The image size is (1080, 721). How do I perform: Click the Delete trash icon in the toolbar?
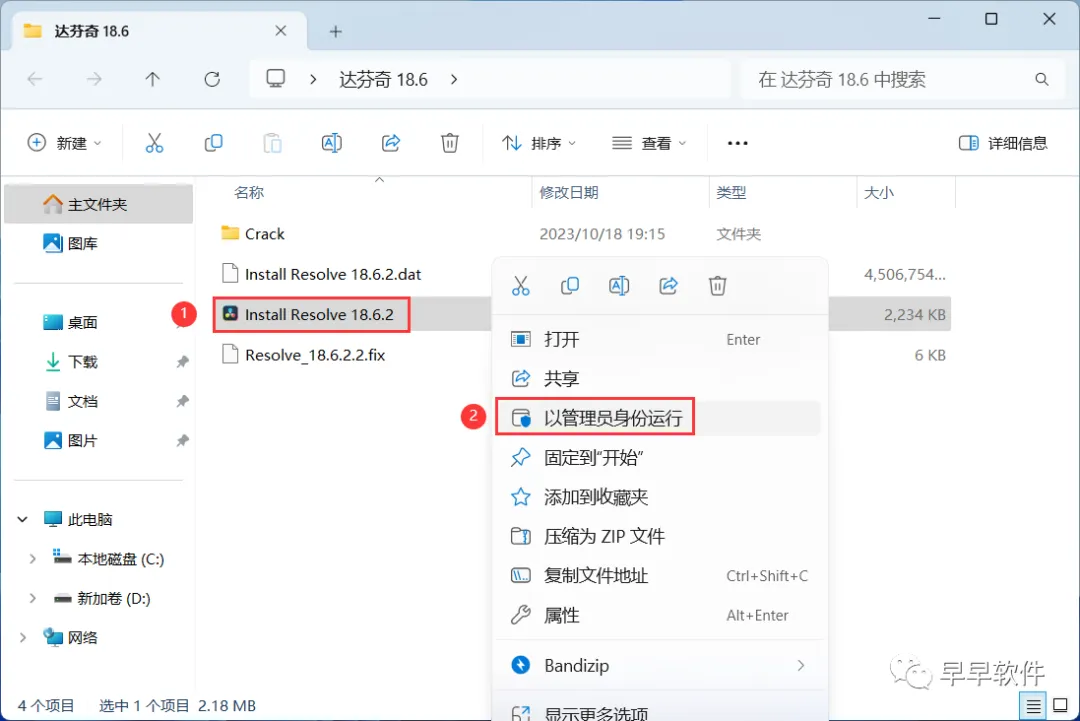coord(450,143)
